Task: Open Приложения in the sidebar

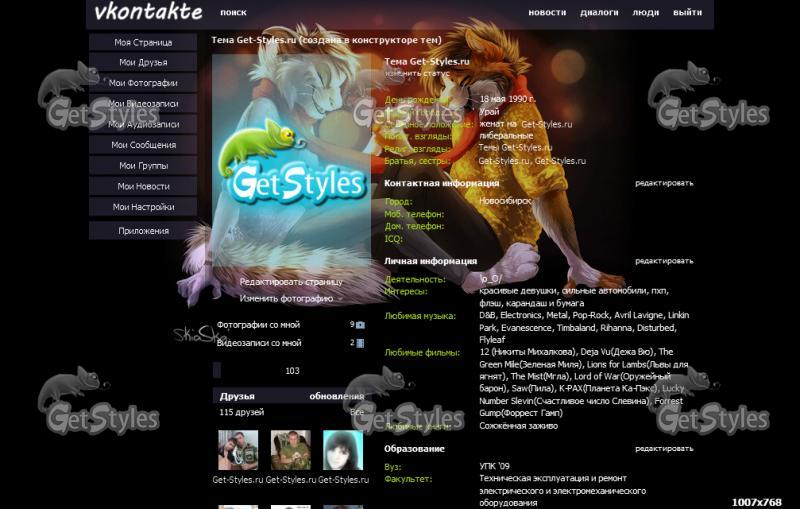Action: click(143, 231)
